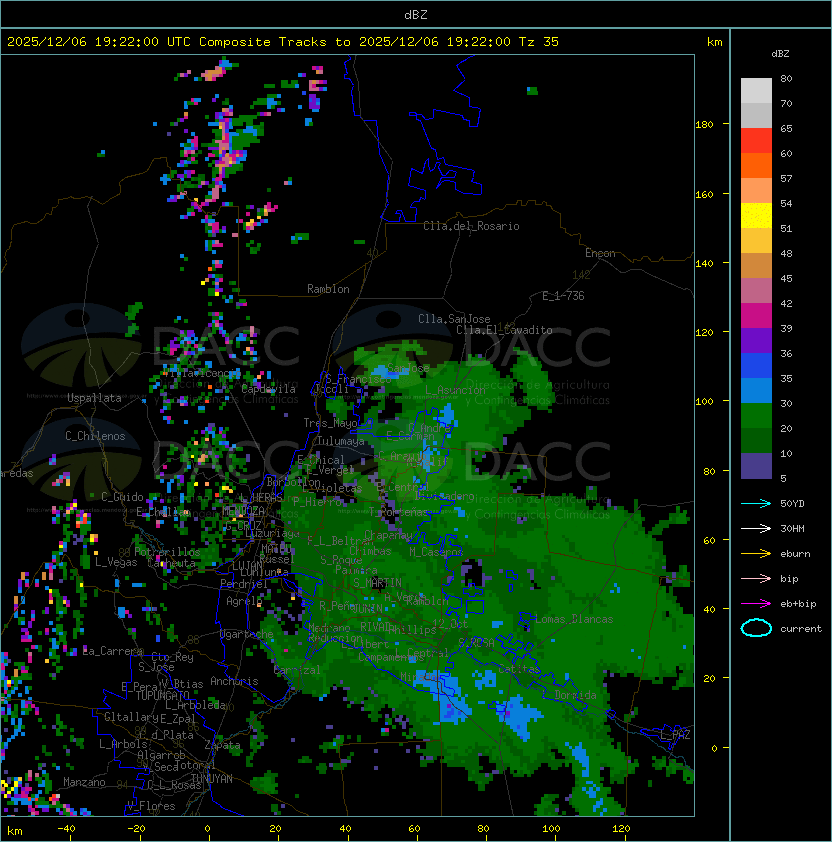
Task: Click the magenta eb+bip arrow in legend
Action: tap(756, 604)
